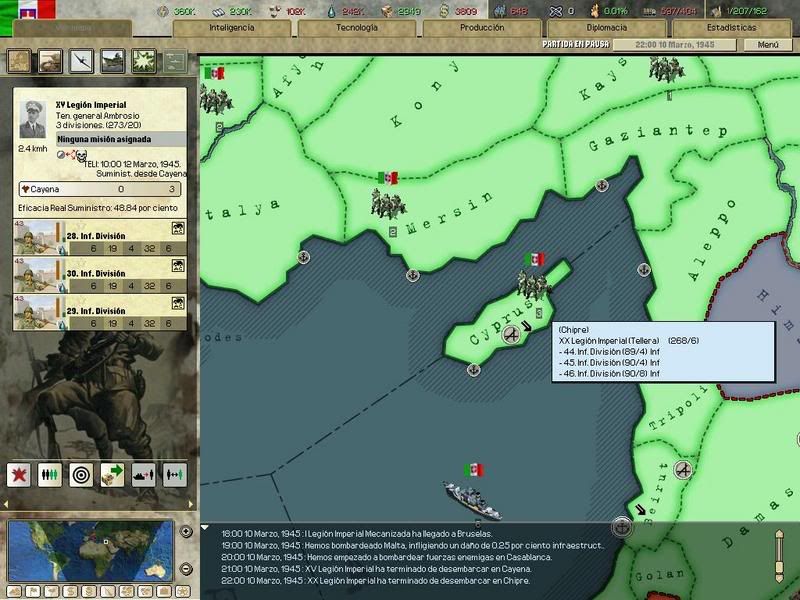Select the 28. Inf. División row
This screenshot has width=800, height=600.
(100, 238)
